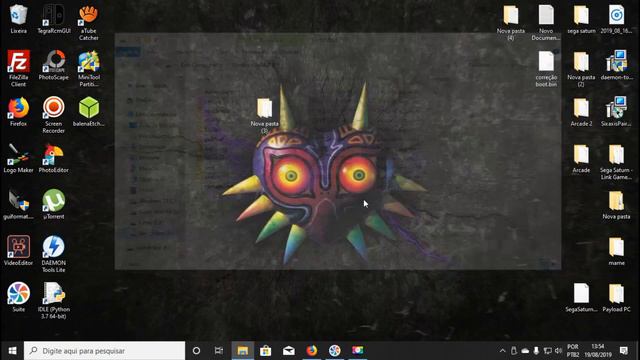
Task: Select the Suite desktop shortcut
Action: [18, 297]
